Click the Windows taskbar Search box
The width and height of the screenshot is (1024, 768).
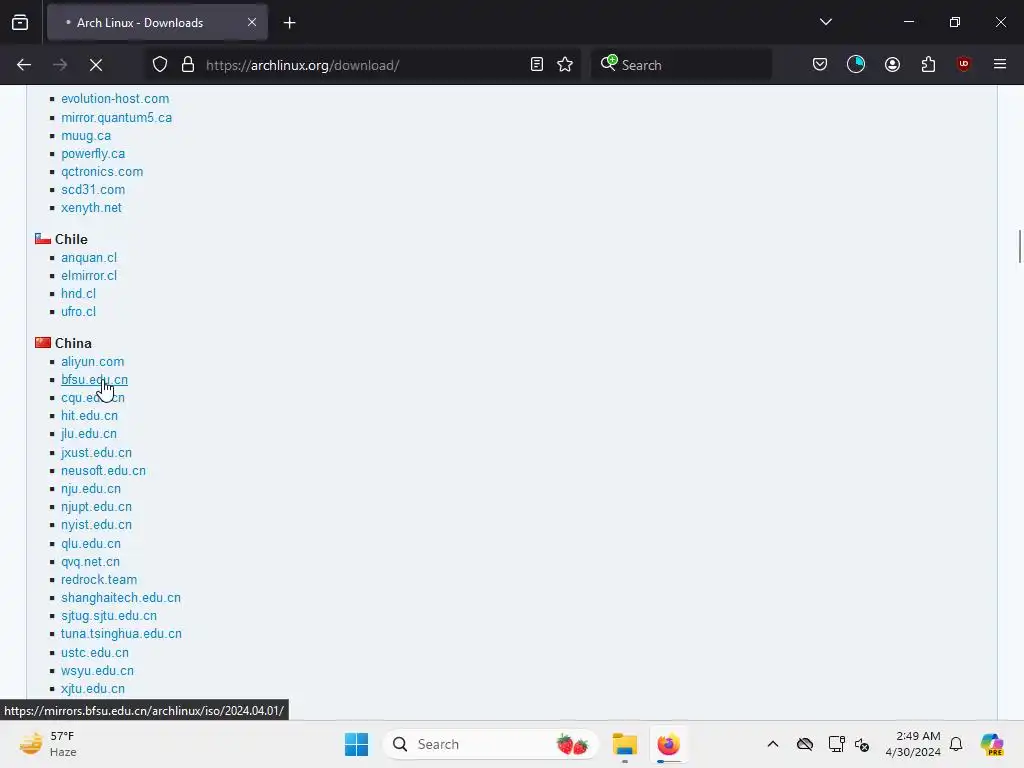[490, 744]
